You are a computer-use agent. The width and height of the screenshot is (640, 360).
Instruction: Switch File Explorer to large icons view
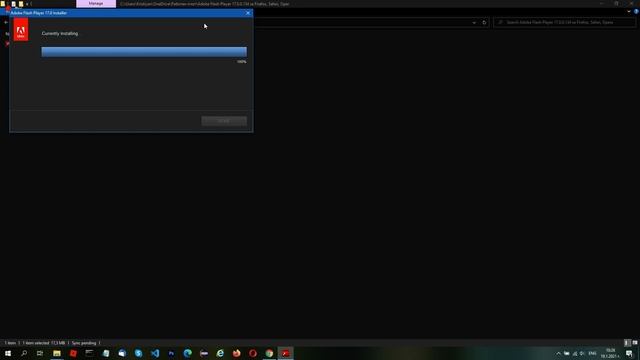tap(635, 343)
